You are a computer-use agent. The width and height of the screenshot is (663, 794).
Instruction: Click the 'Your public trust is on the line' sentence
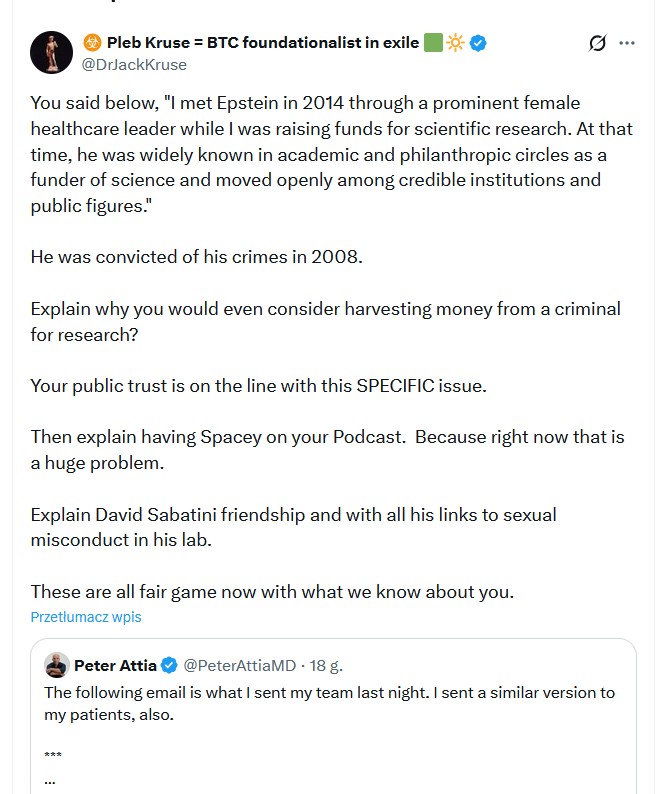(258, 385)
